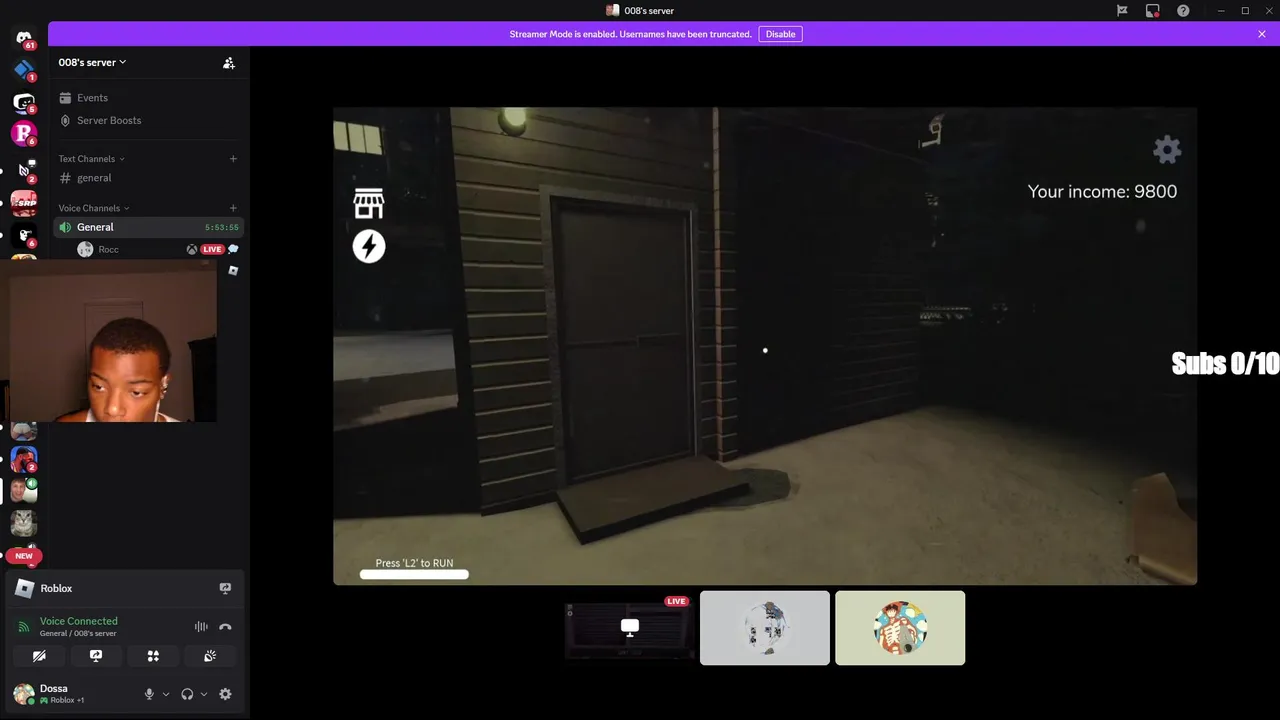Mute the microphone
Screen dimensions: 1280x720
149,694
